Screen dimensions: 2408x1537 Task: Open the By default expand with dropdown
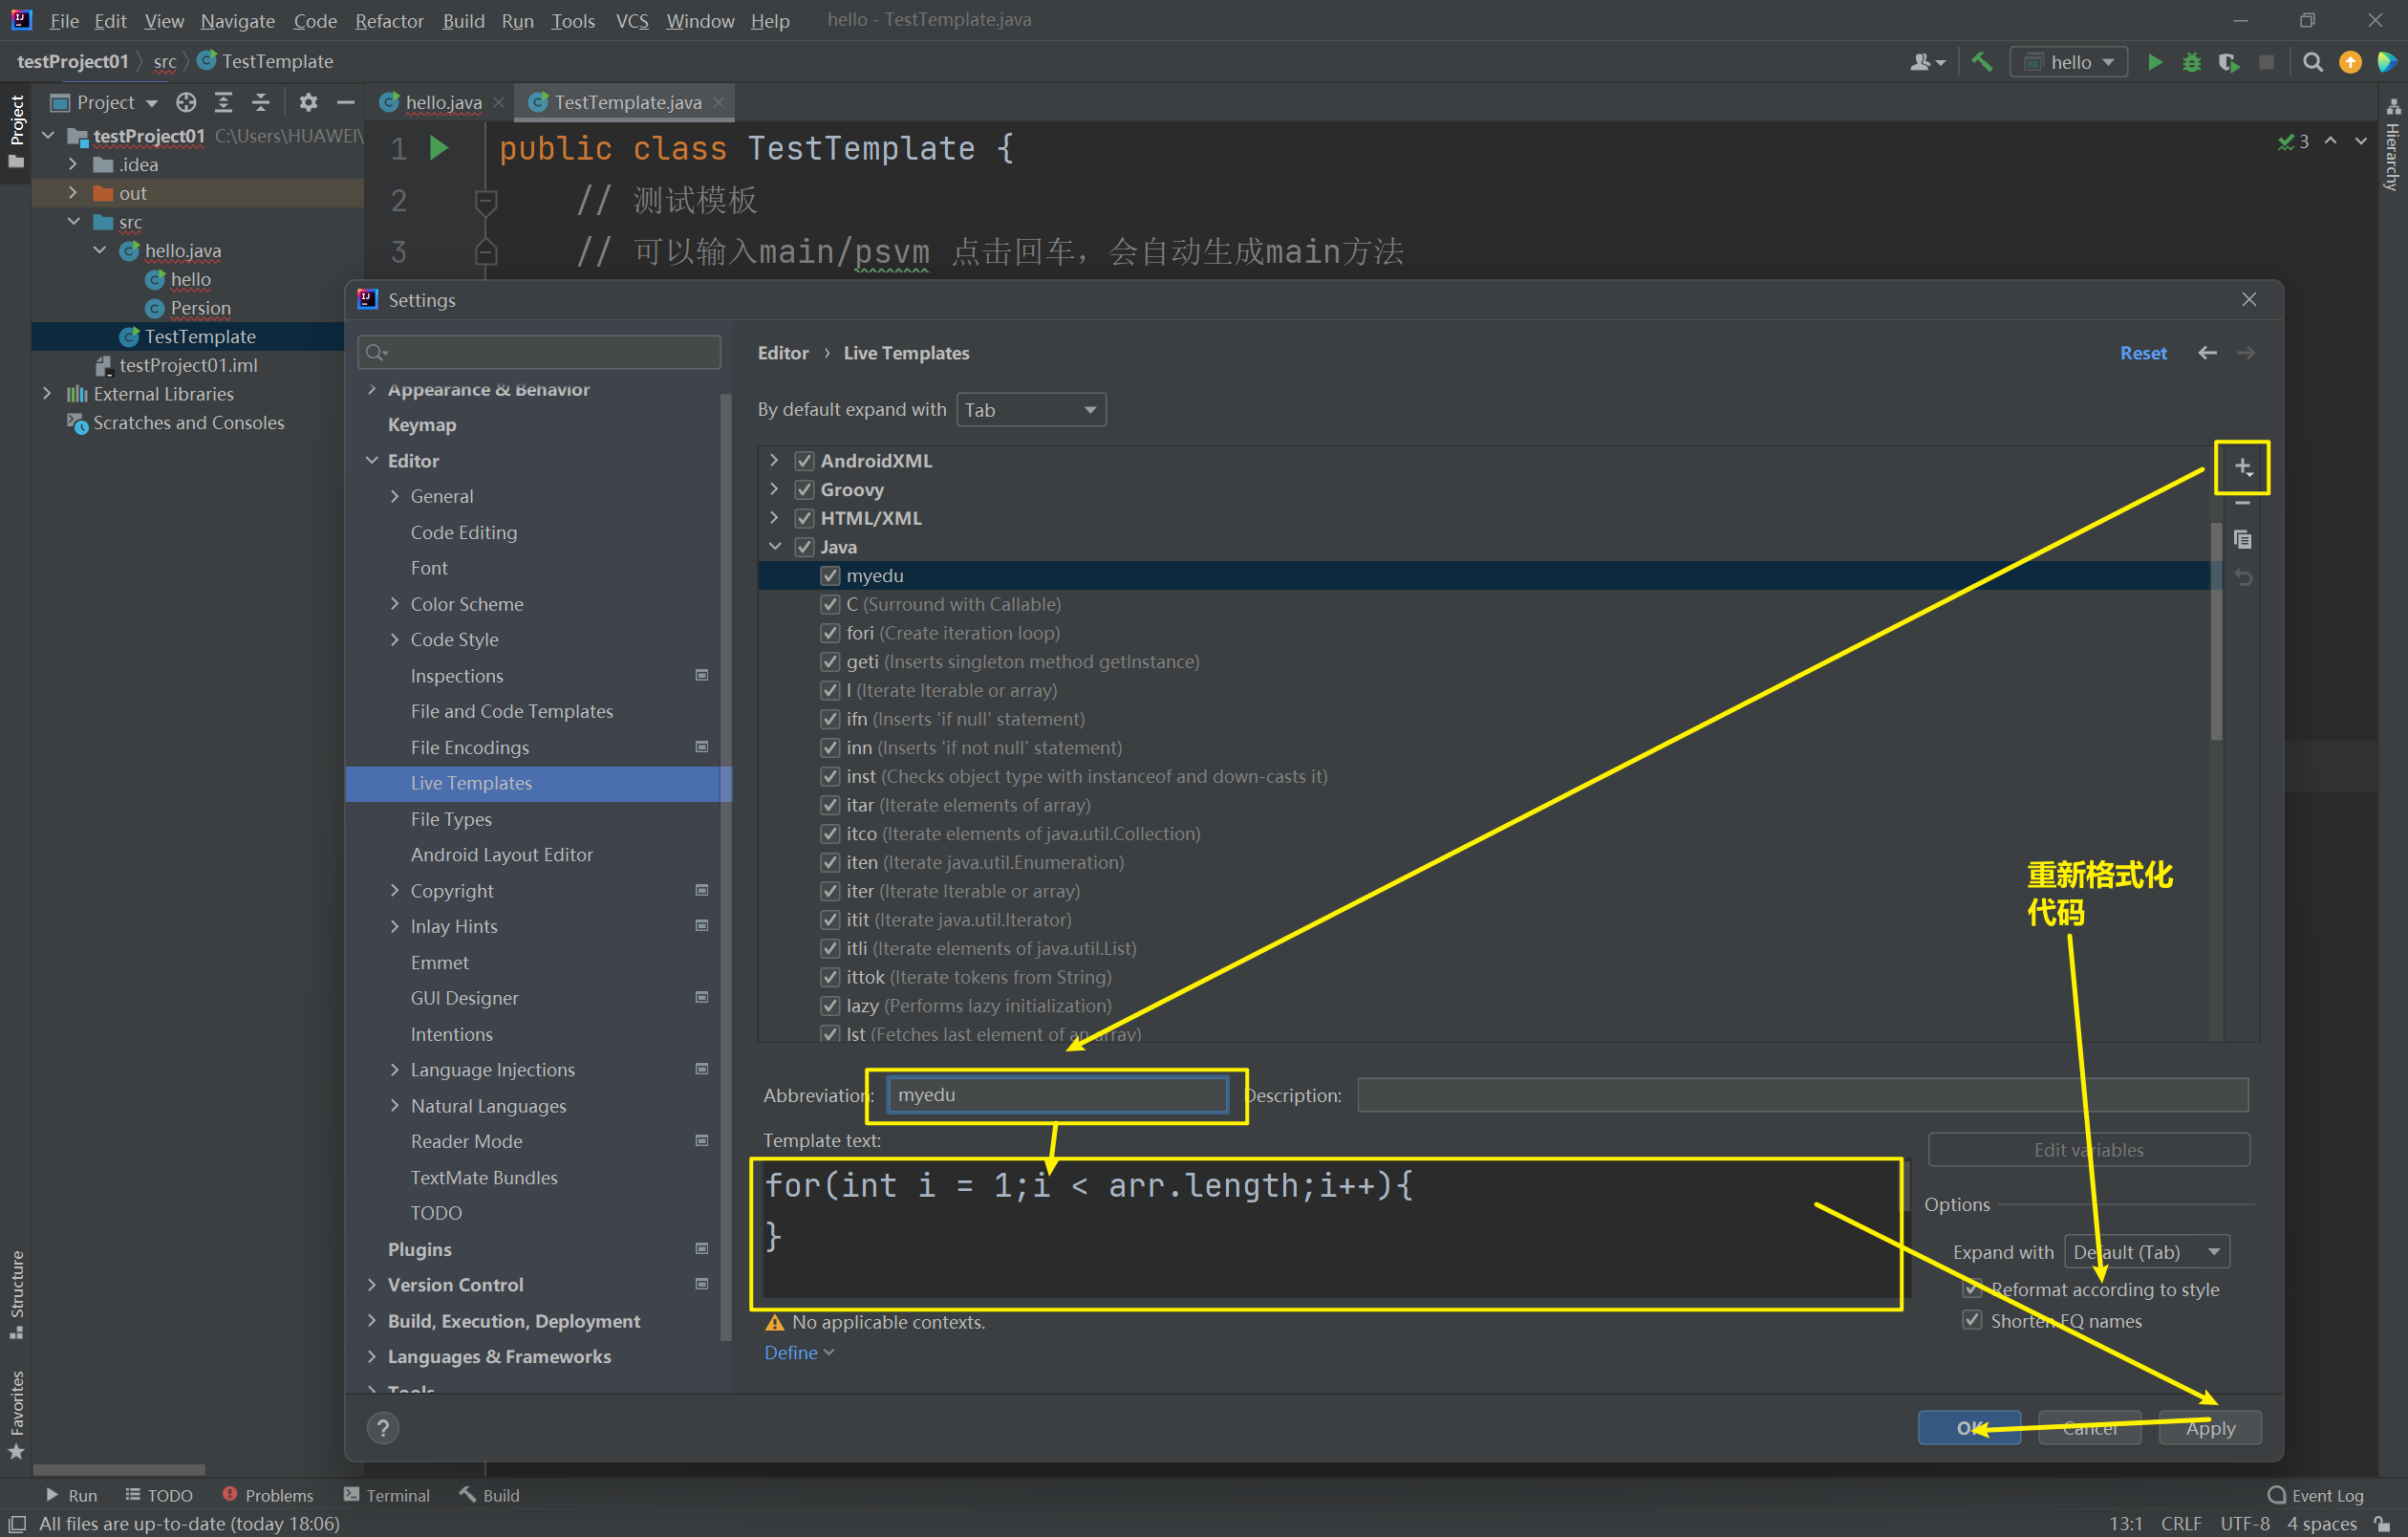[x=1030, y=410]
